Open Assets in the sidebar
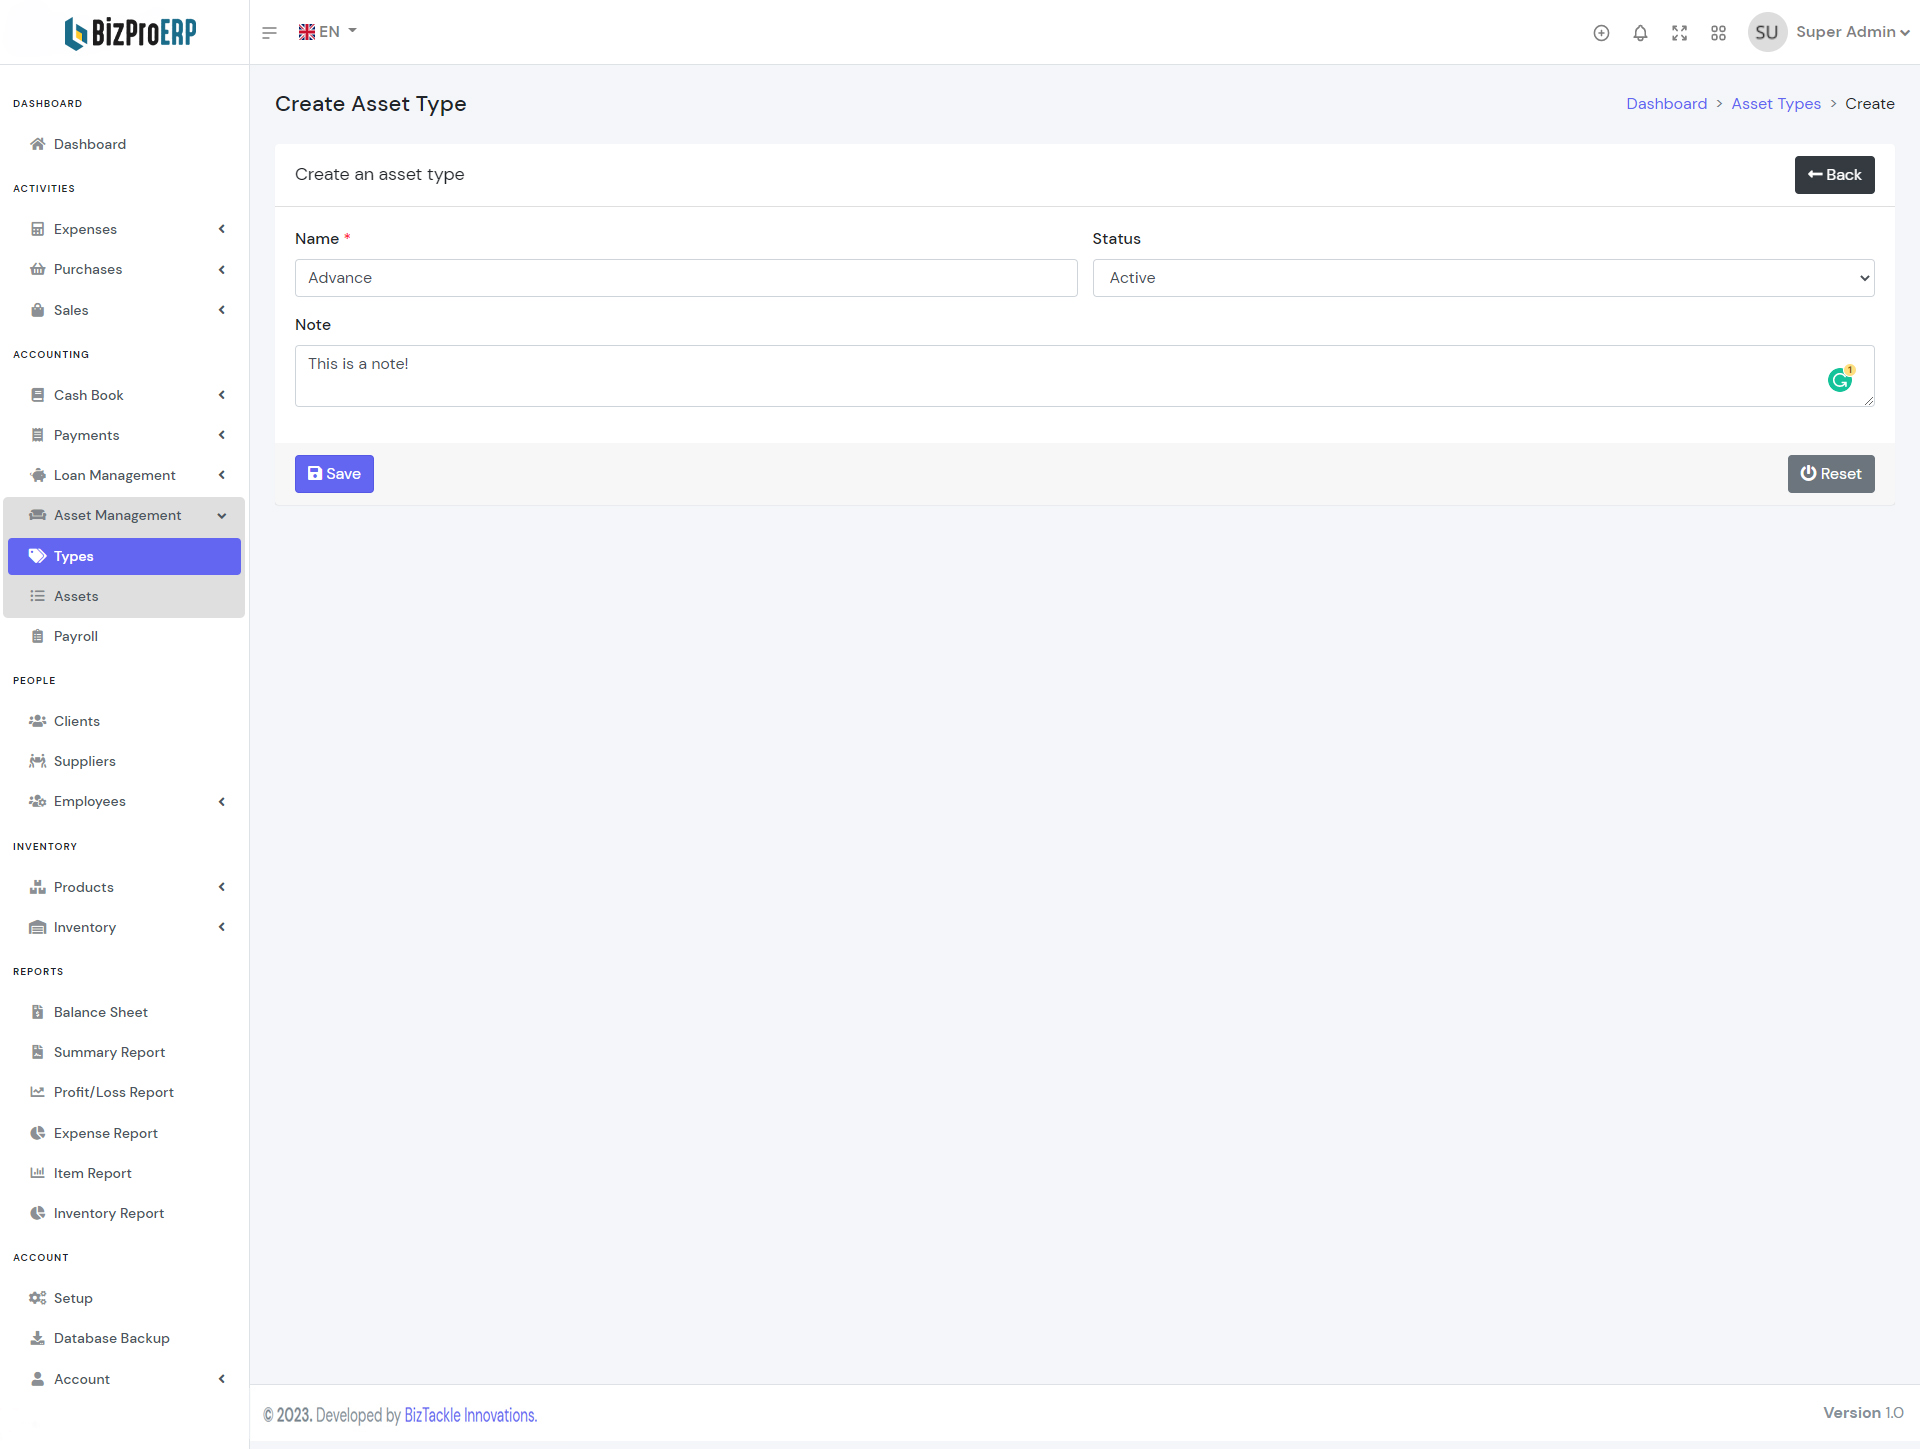Viewport: 1920px width, 1449px height. 76,596
